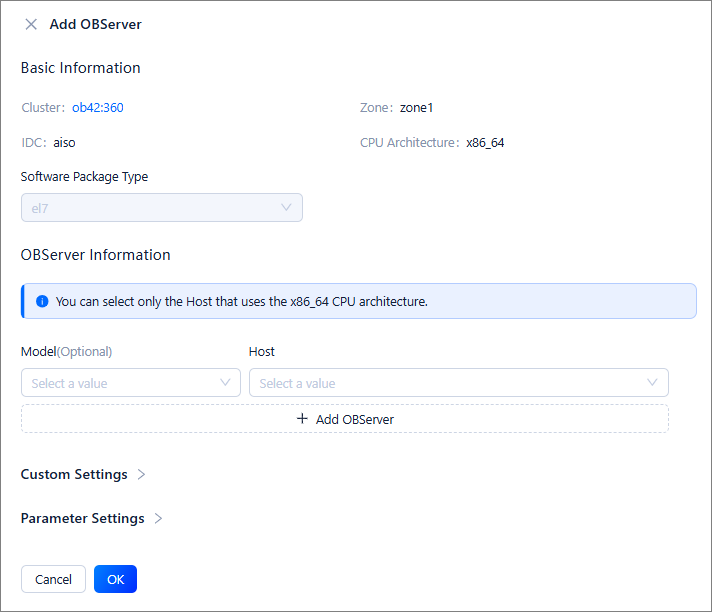Click the chevron next to Parameter Settings
The image size is (712, 612).
click(158, 518)
